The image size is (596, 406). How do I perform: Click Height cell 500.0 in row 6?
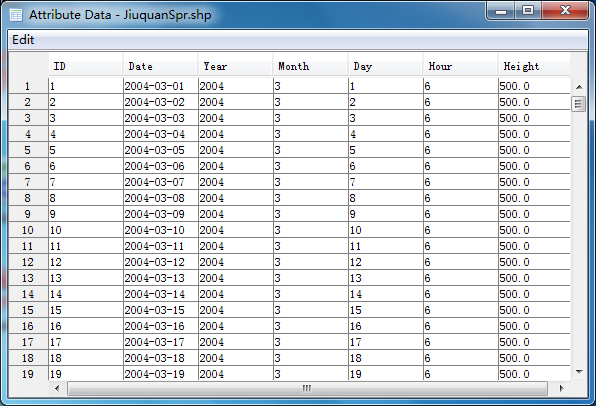534,166
